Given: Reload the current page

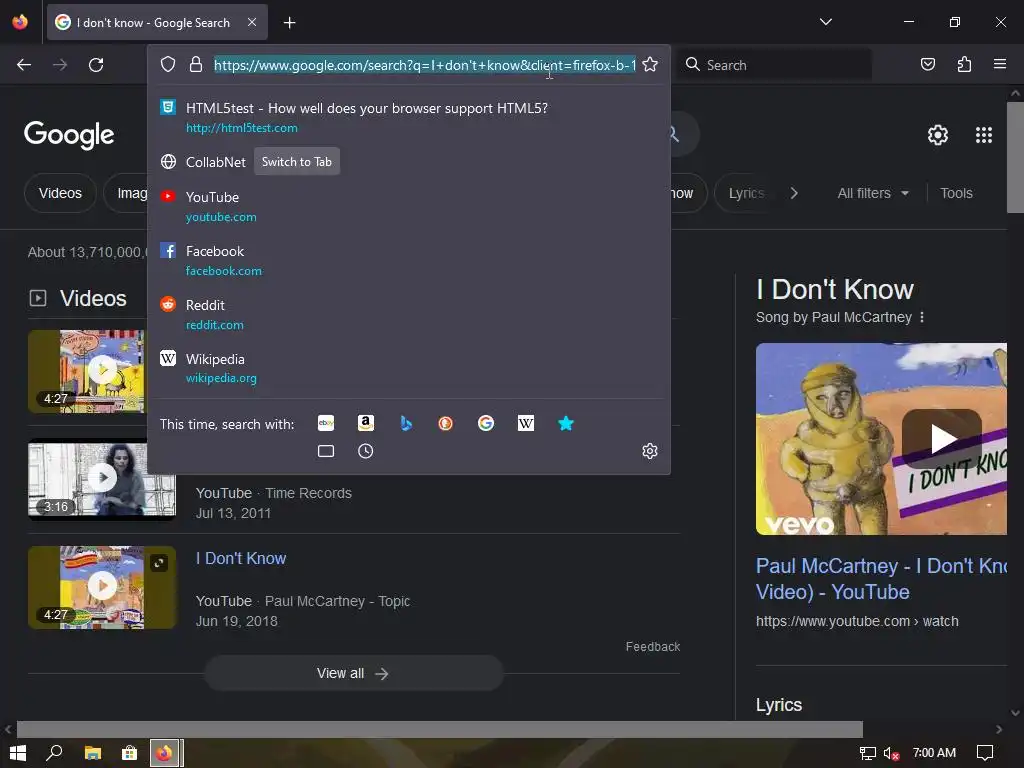Looking at the screenshot, I should coord(96,65).
